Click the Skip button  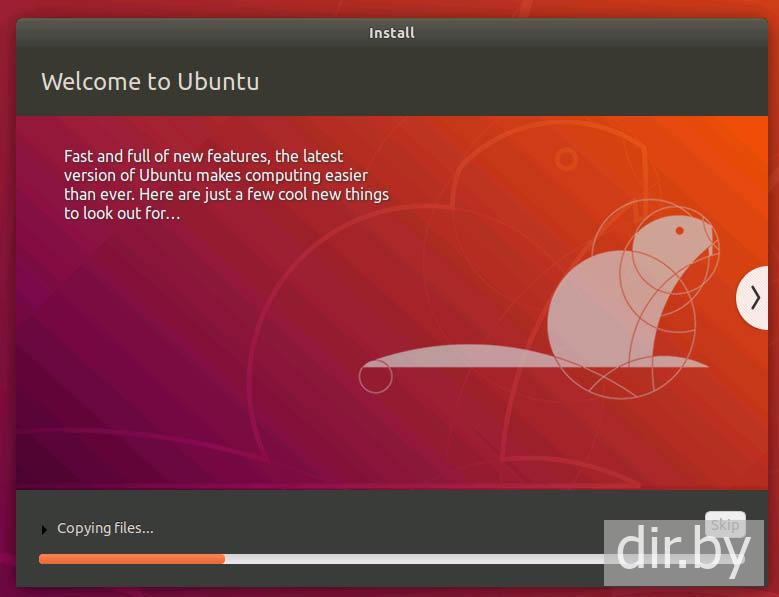pyautogui.click(x=725, y=524)
